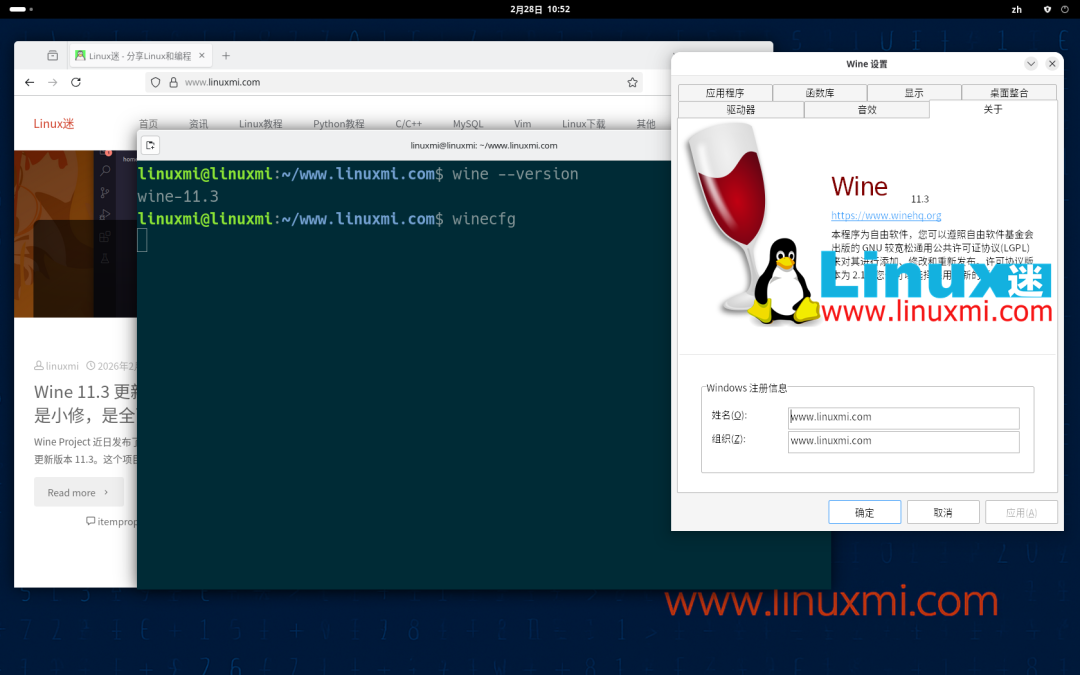Switch to the 驱动器 tab in Wine 设置

pyautogui.click(x=740, y=111)
